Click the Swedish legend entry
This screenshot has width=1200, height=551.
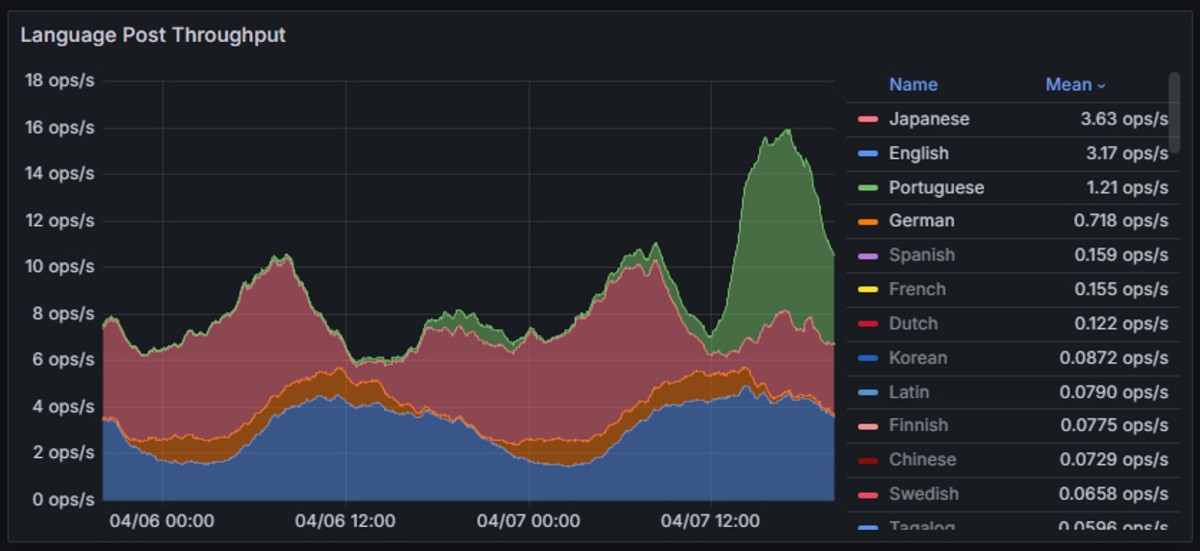(923, 493)
